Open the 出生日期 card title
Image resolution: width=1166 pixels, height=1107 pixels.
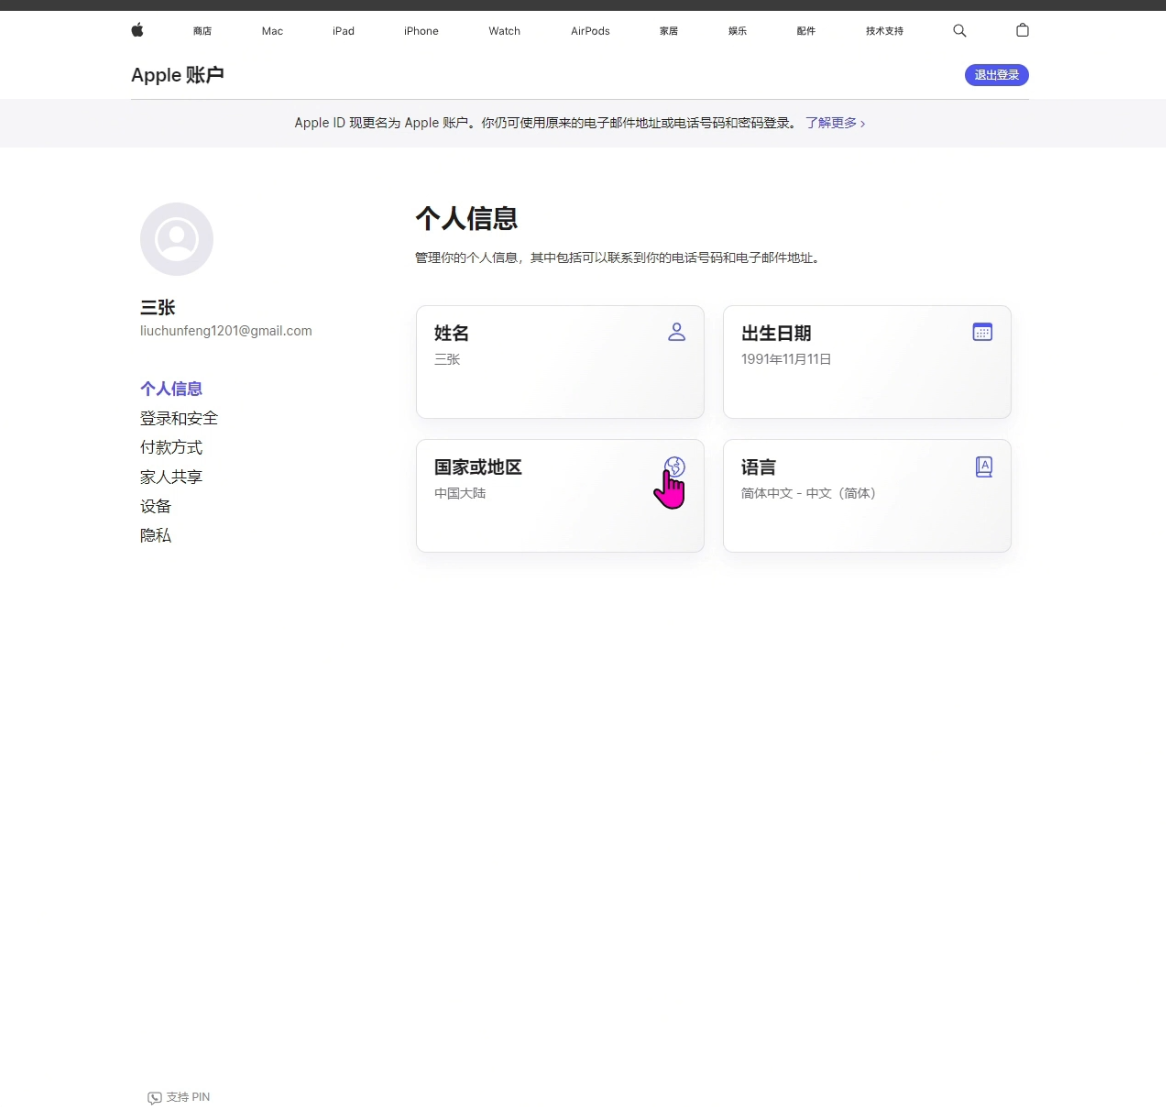776,333
